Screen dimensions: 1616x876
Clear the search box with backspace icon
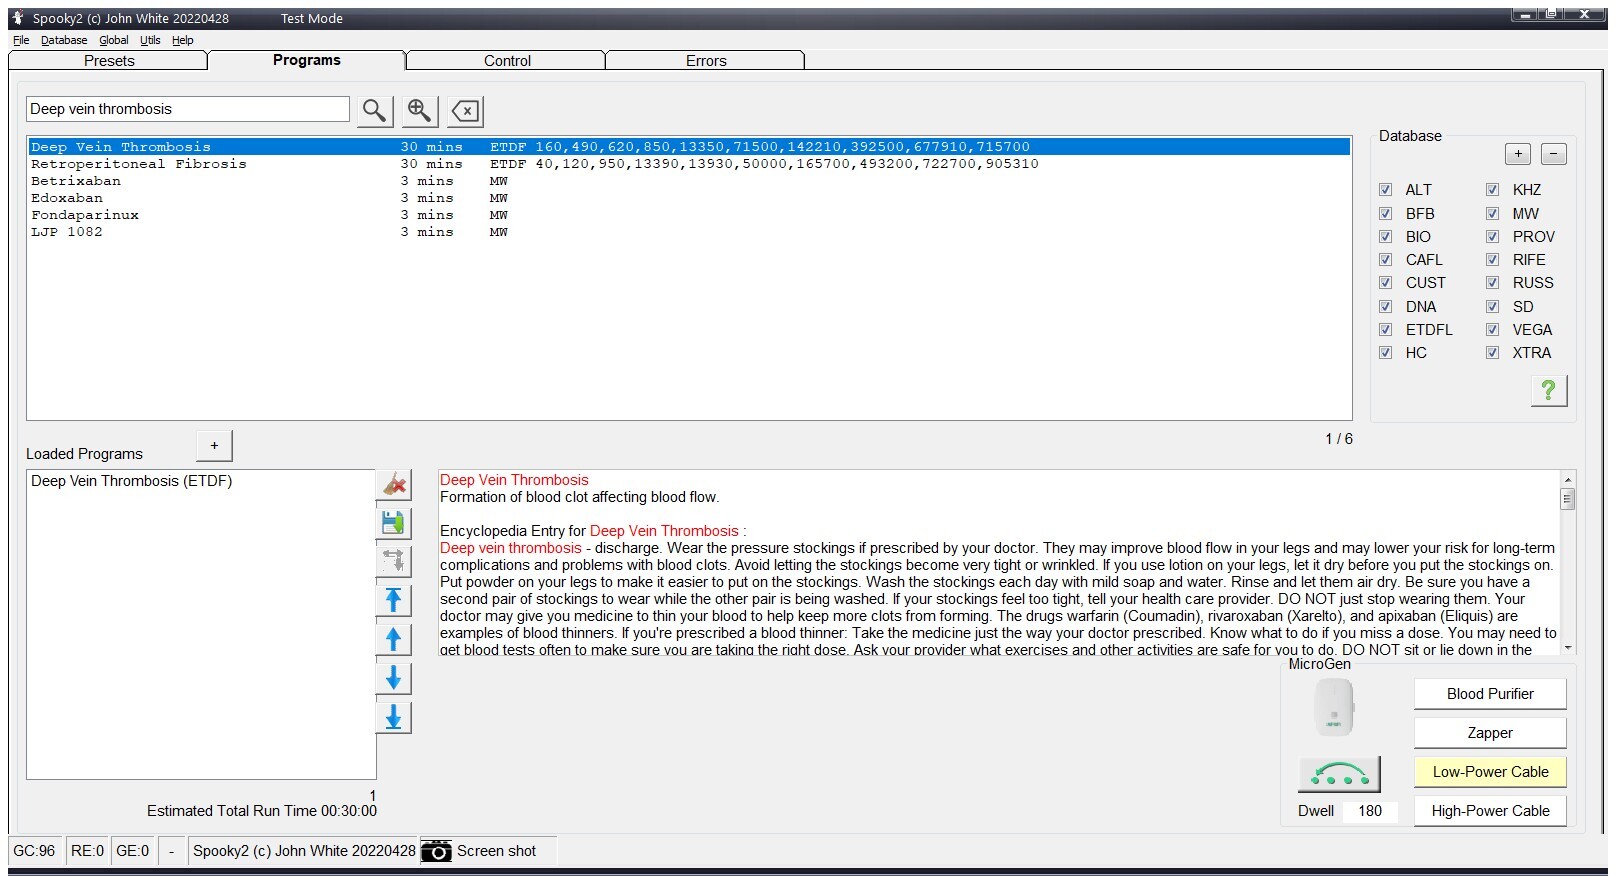pyautogui.click(x=466, y=110)
